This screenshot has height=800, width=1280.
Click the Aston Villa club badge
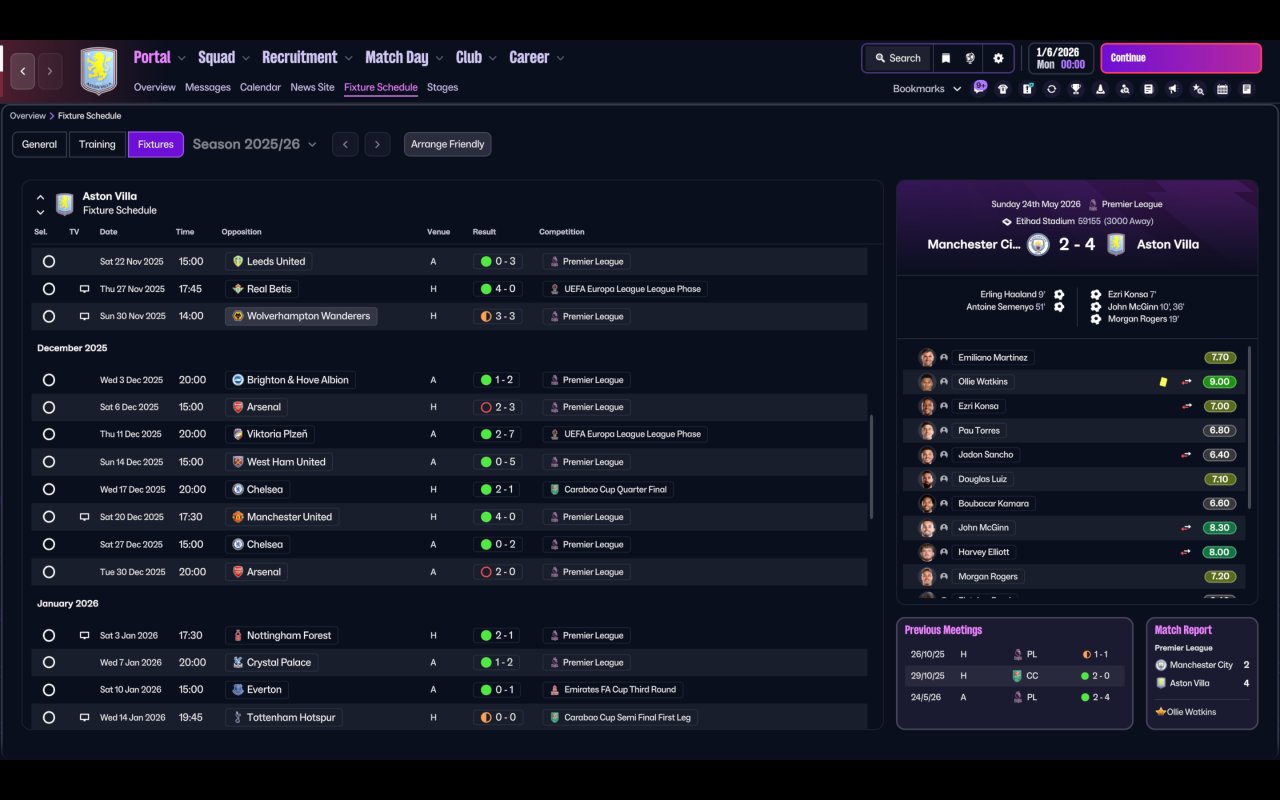click(98, 71)
